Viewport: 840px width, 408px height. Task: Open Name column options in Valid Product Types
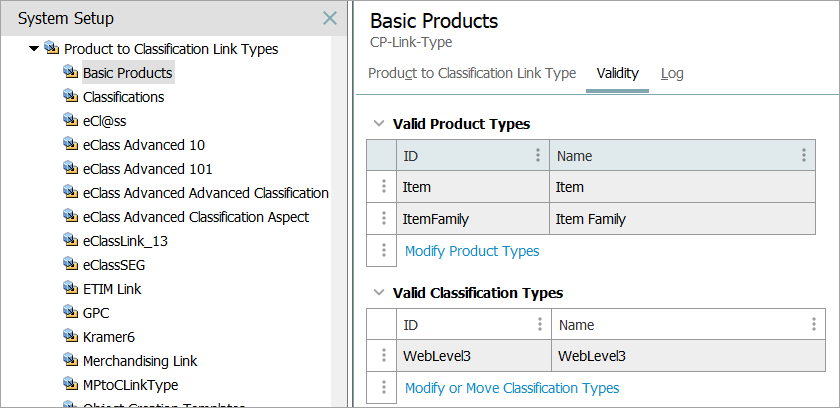click(x=804, y=155)
